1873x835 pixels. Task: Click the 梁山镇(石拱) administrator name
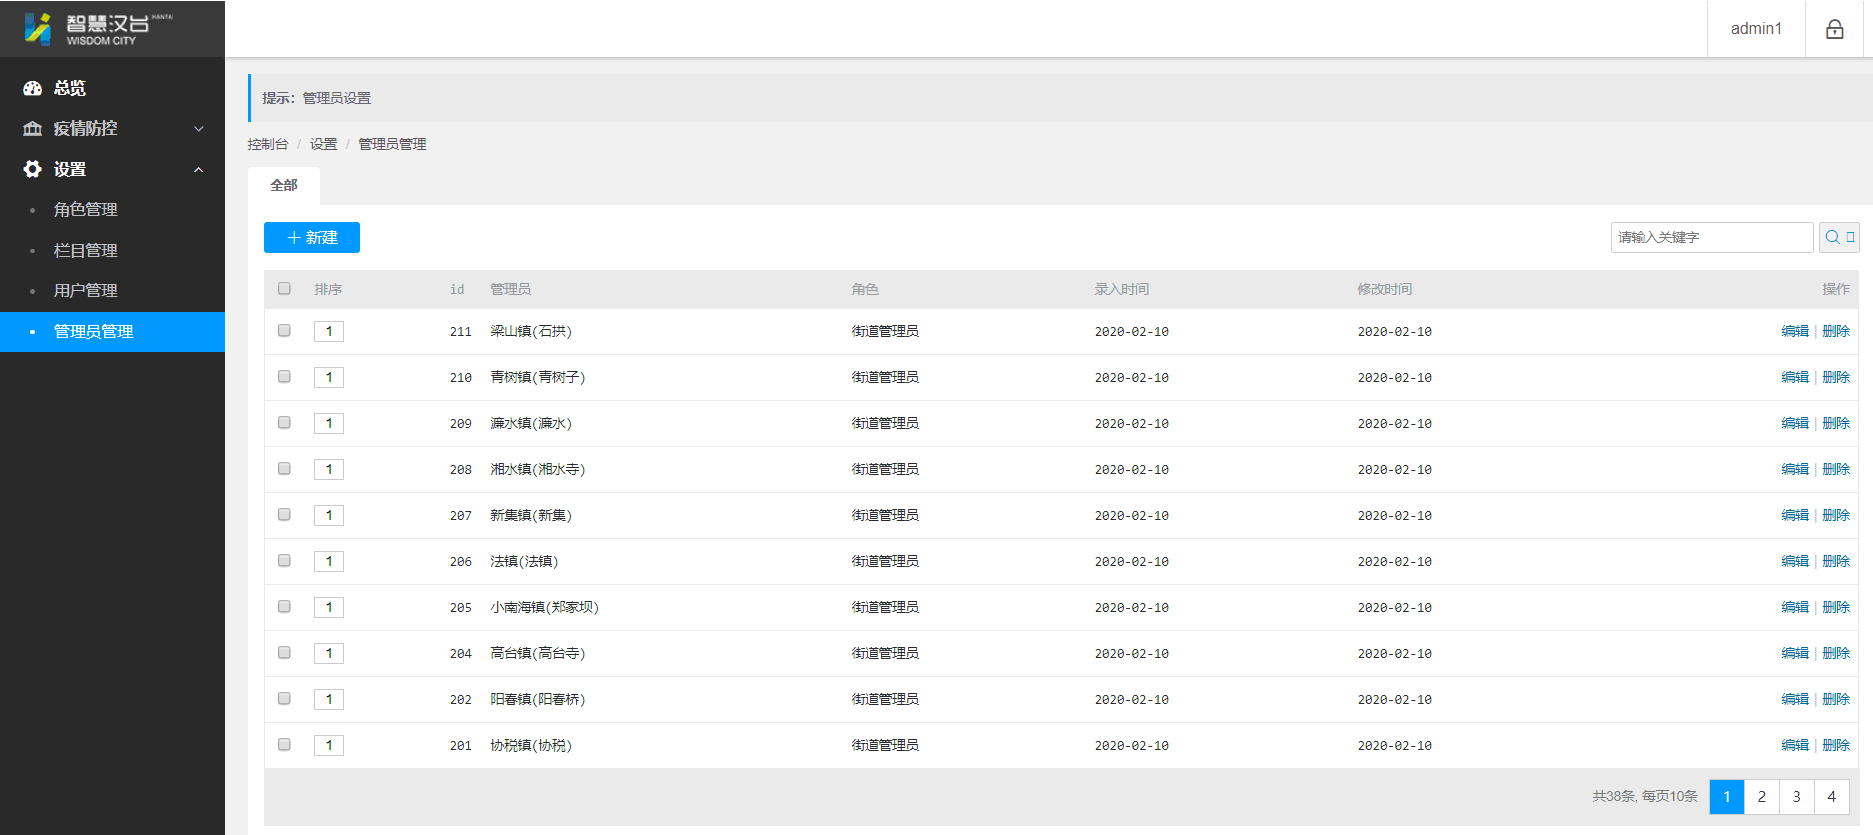click(531, 331)
